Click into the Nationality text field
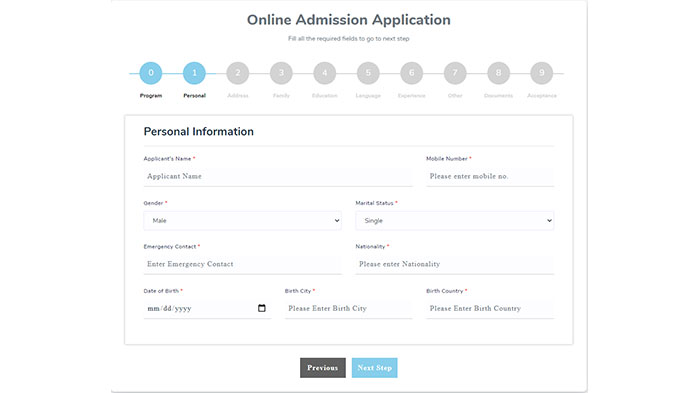 pyautogui.click(x=454, y=264)
